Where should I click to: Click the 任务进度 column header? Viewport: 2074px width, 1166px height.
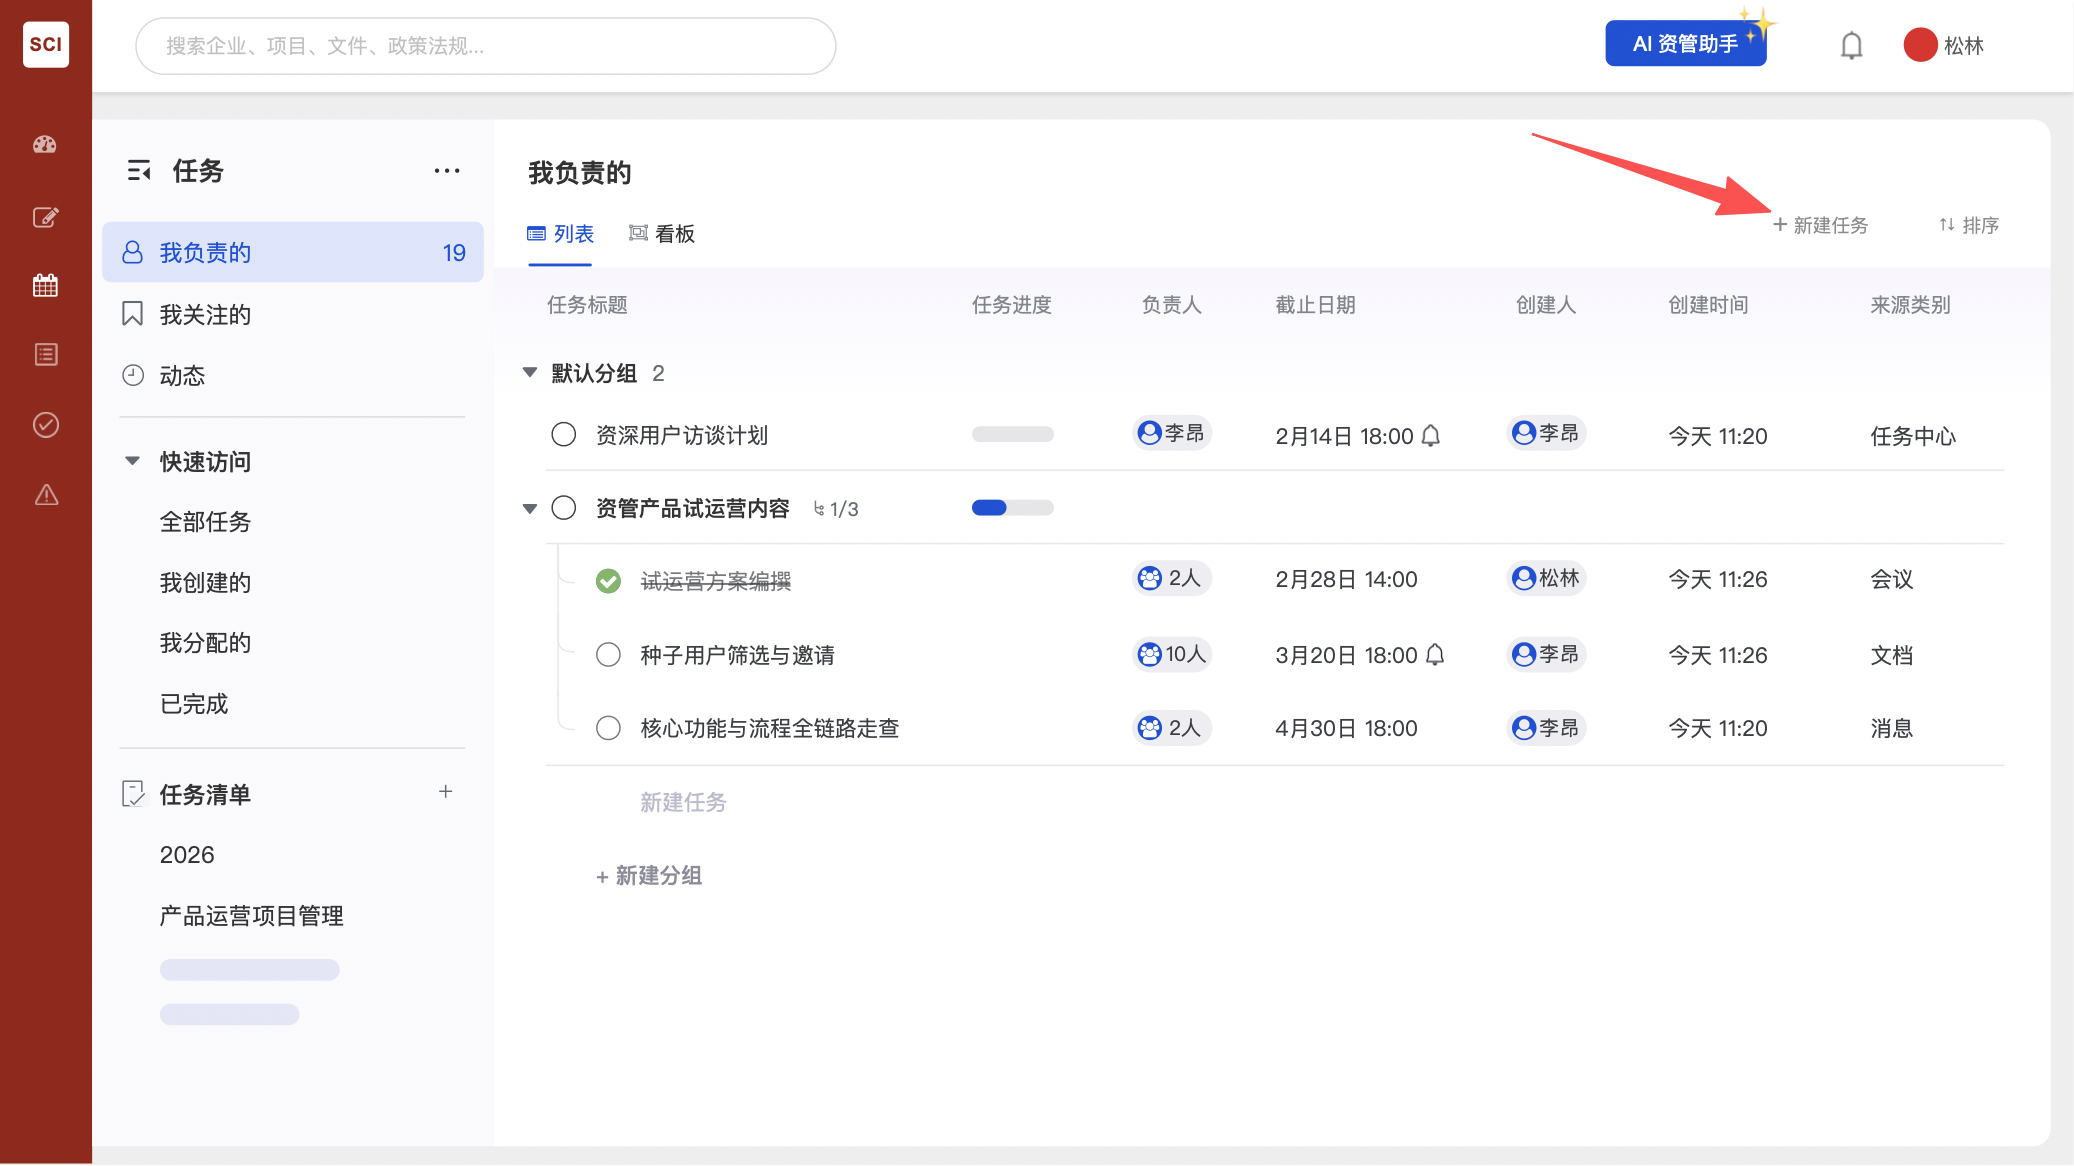pos(1011,305)
